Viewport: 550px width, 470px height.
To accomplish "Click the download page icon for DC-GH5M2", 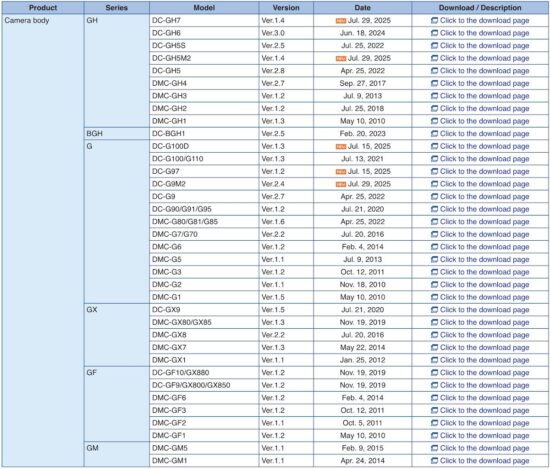I will point(434,58).
